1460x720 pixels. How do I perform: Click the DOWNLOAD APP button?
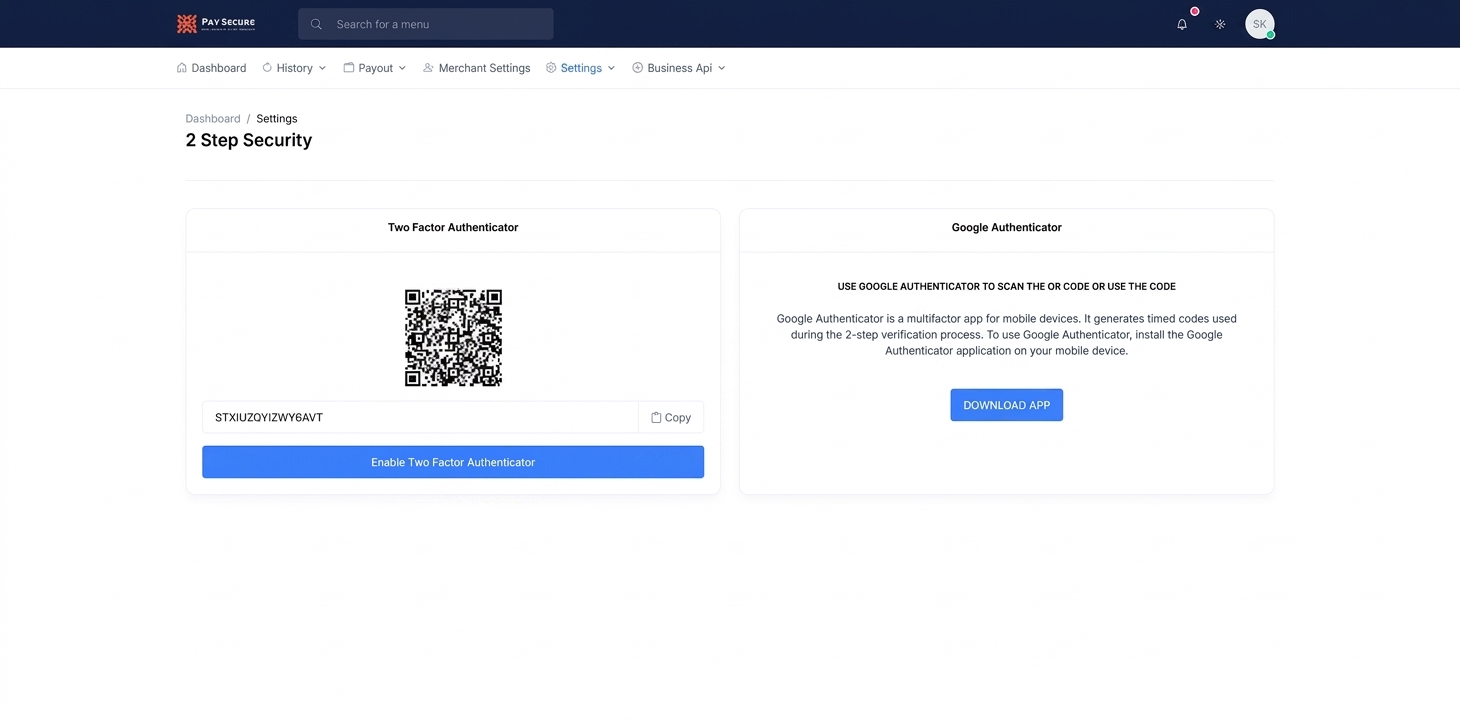pyautogui.click(x=1006, y=405)
